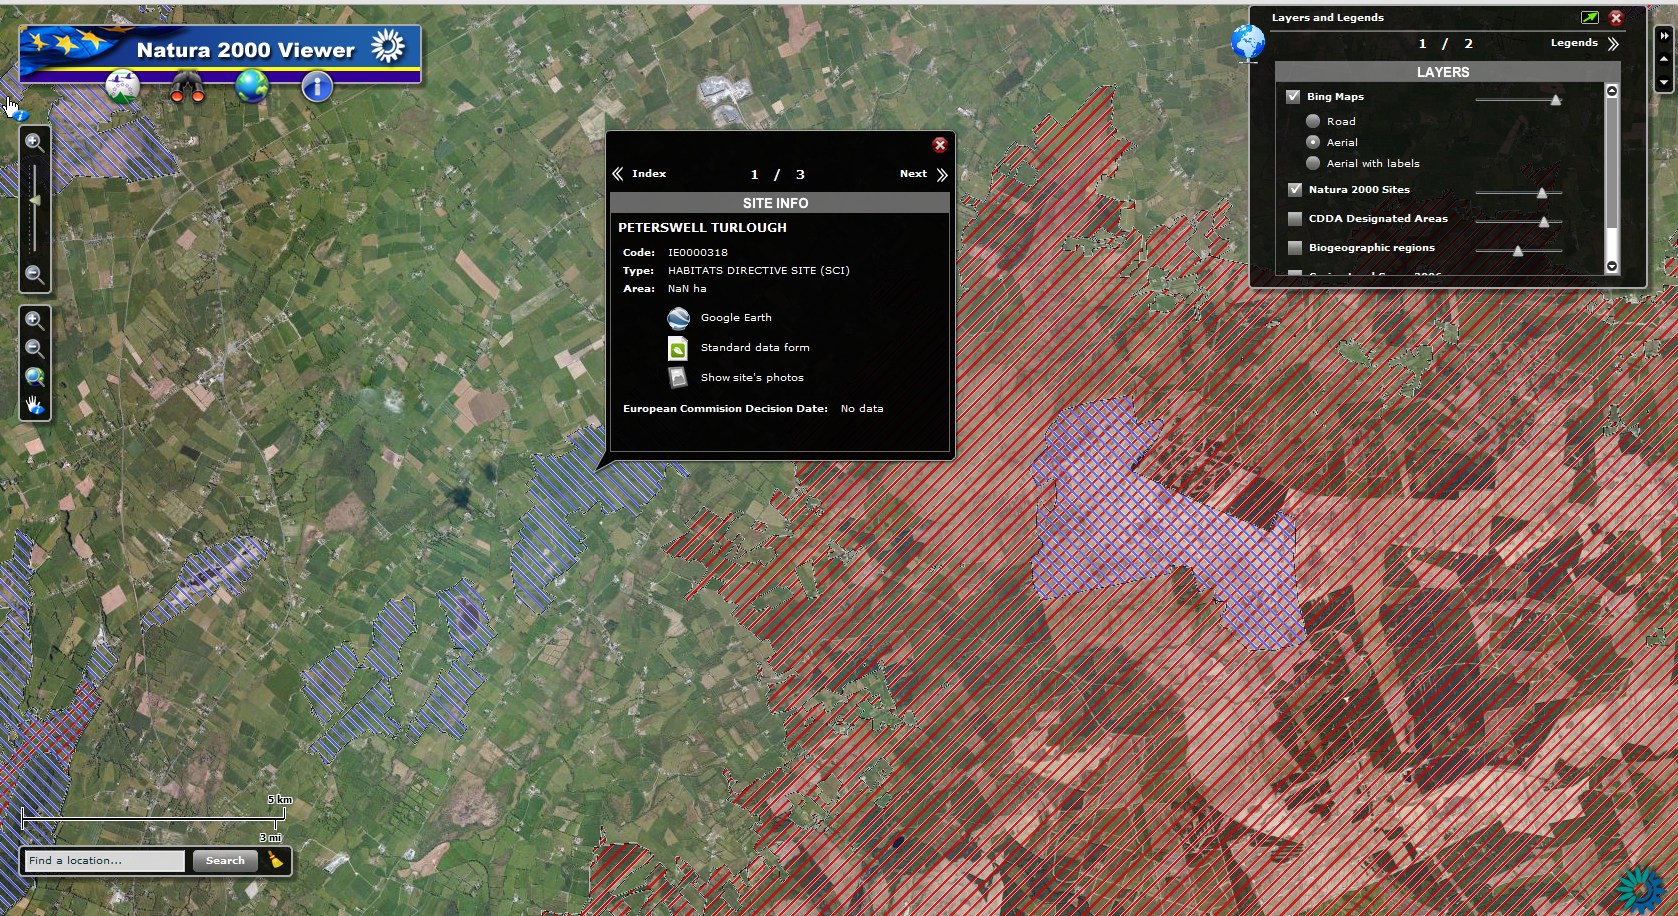Select Aerial with labels radio
This screenshot has height=916, width=1678.
(1313, 163)
